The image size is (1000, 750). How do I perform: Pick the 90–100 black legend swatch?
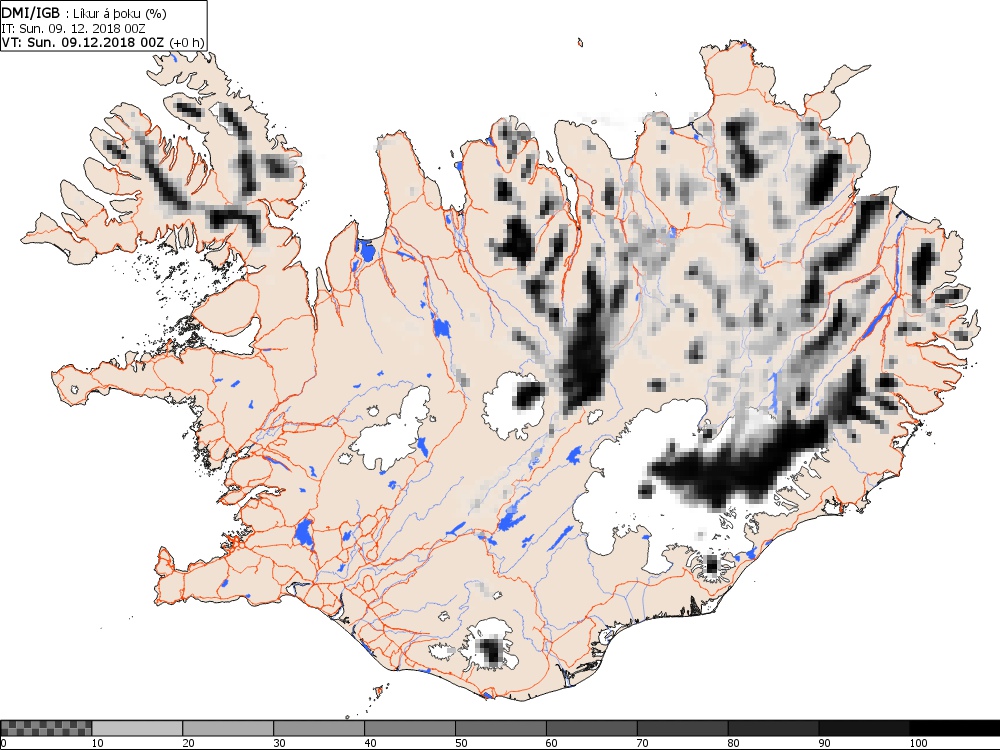[864, 728]
